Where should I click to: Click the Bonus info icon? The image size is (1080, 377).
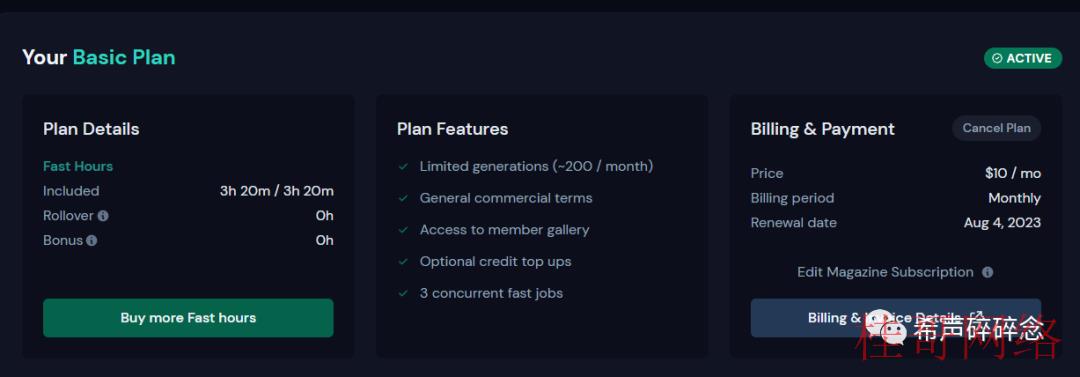click(92, 241)
